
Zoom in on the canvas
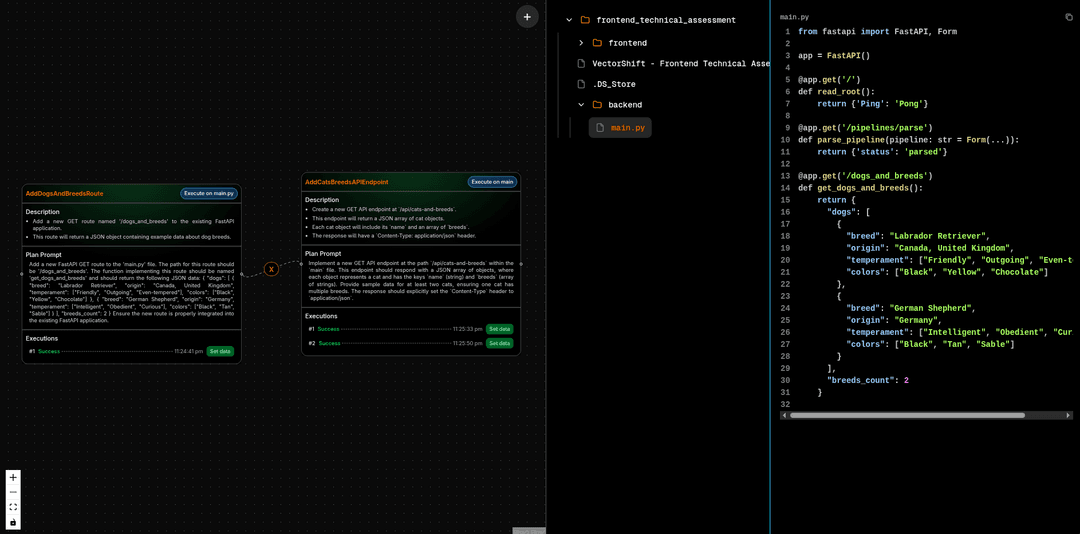[x=13, y=477]
